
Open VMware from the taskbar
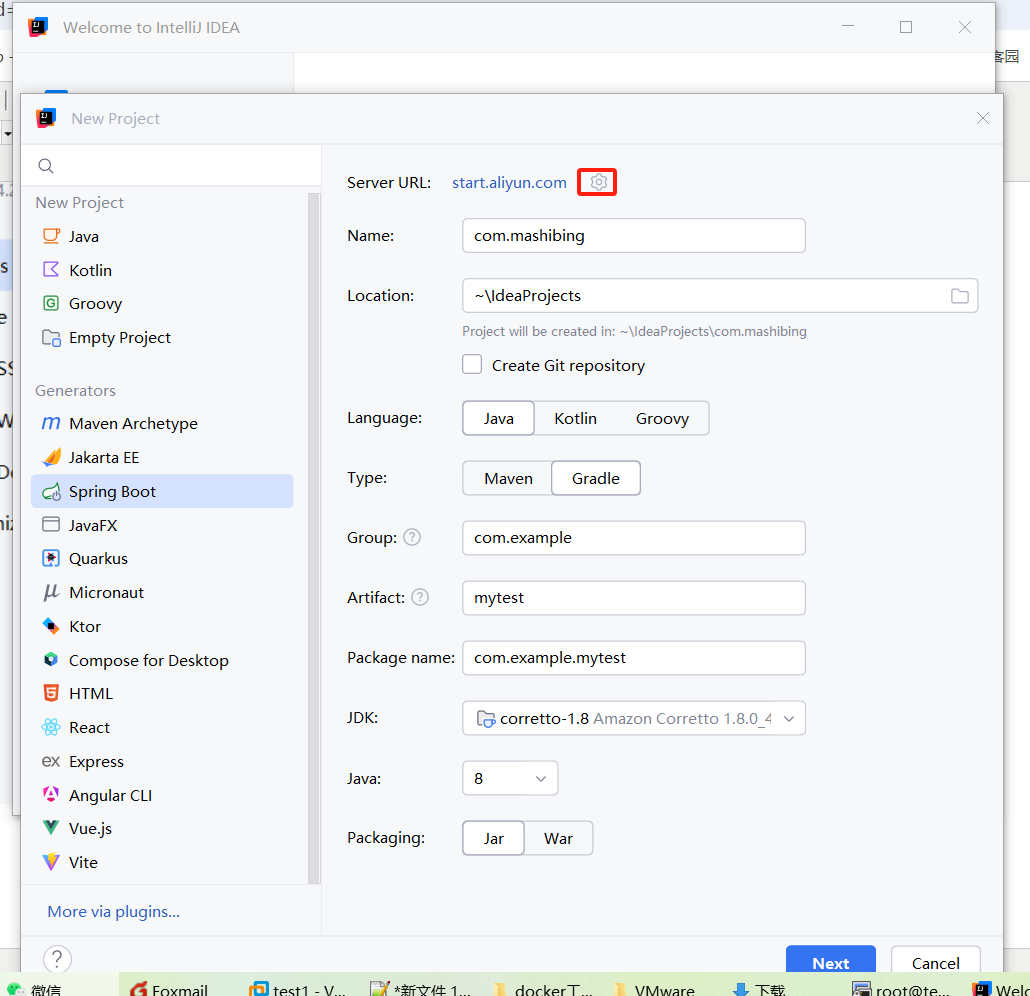[654, 989]
